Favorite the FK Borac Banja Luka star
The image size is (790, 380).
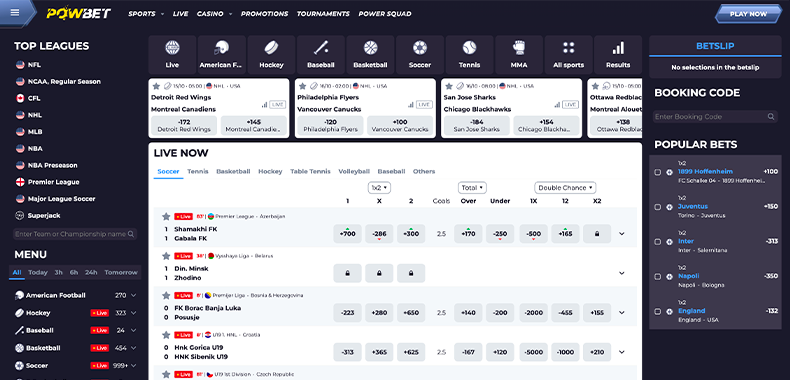166,295
